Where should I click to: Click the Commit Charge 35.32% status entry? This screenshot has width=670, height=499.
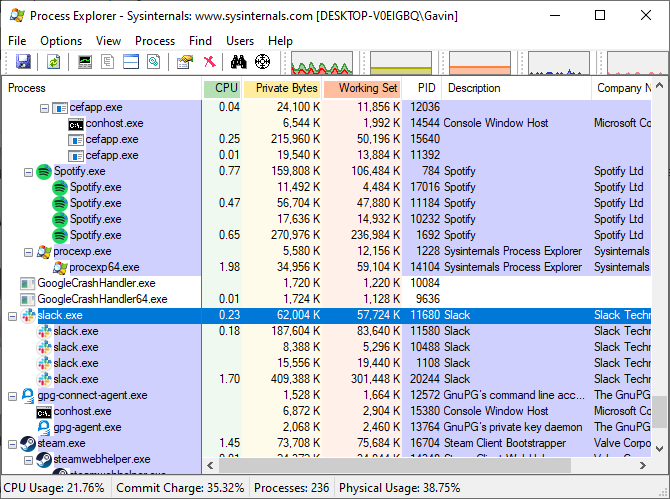(180, 488)
